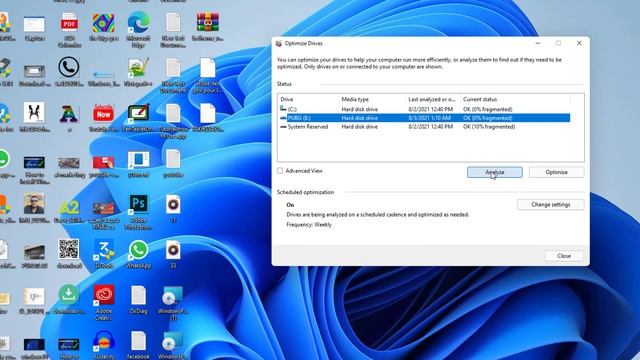Image resolution: width=640 pixels, height=360 pixels.
Task: Open the TuTools desktop shortcut
Action: click(x=103, y=250)
